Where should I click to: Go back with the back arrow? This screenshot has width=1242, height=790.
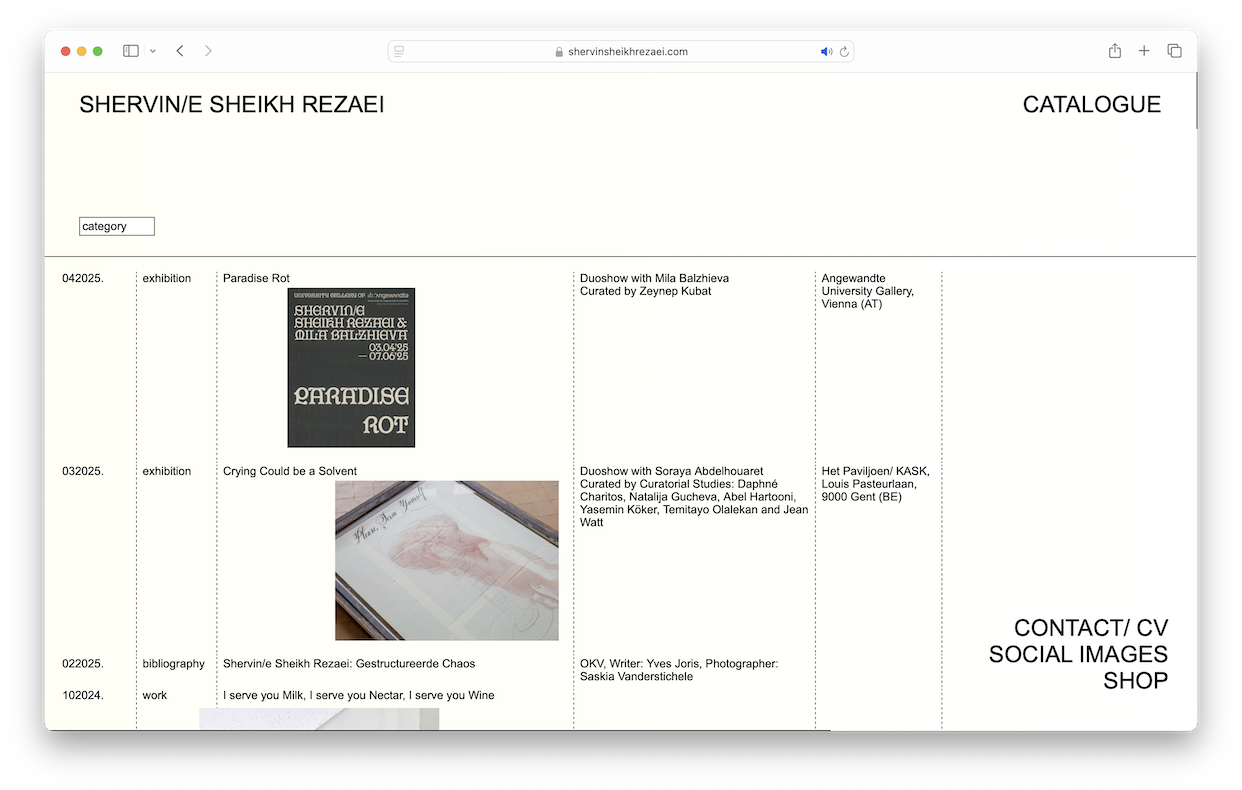point(180,51)
